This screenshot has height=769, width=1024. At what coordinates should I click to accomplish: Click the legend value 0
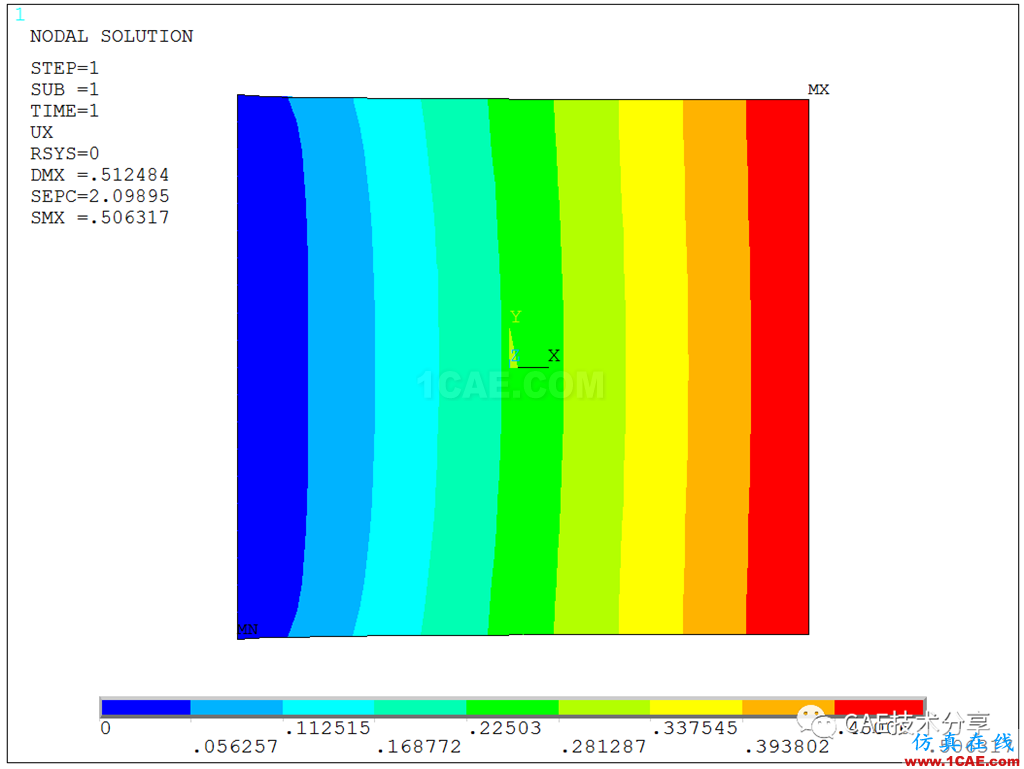click(x=106, y=728)
